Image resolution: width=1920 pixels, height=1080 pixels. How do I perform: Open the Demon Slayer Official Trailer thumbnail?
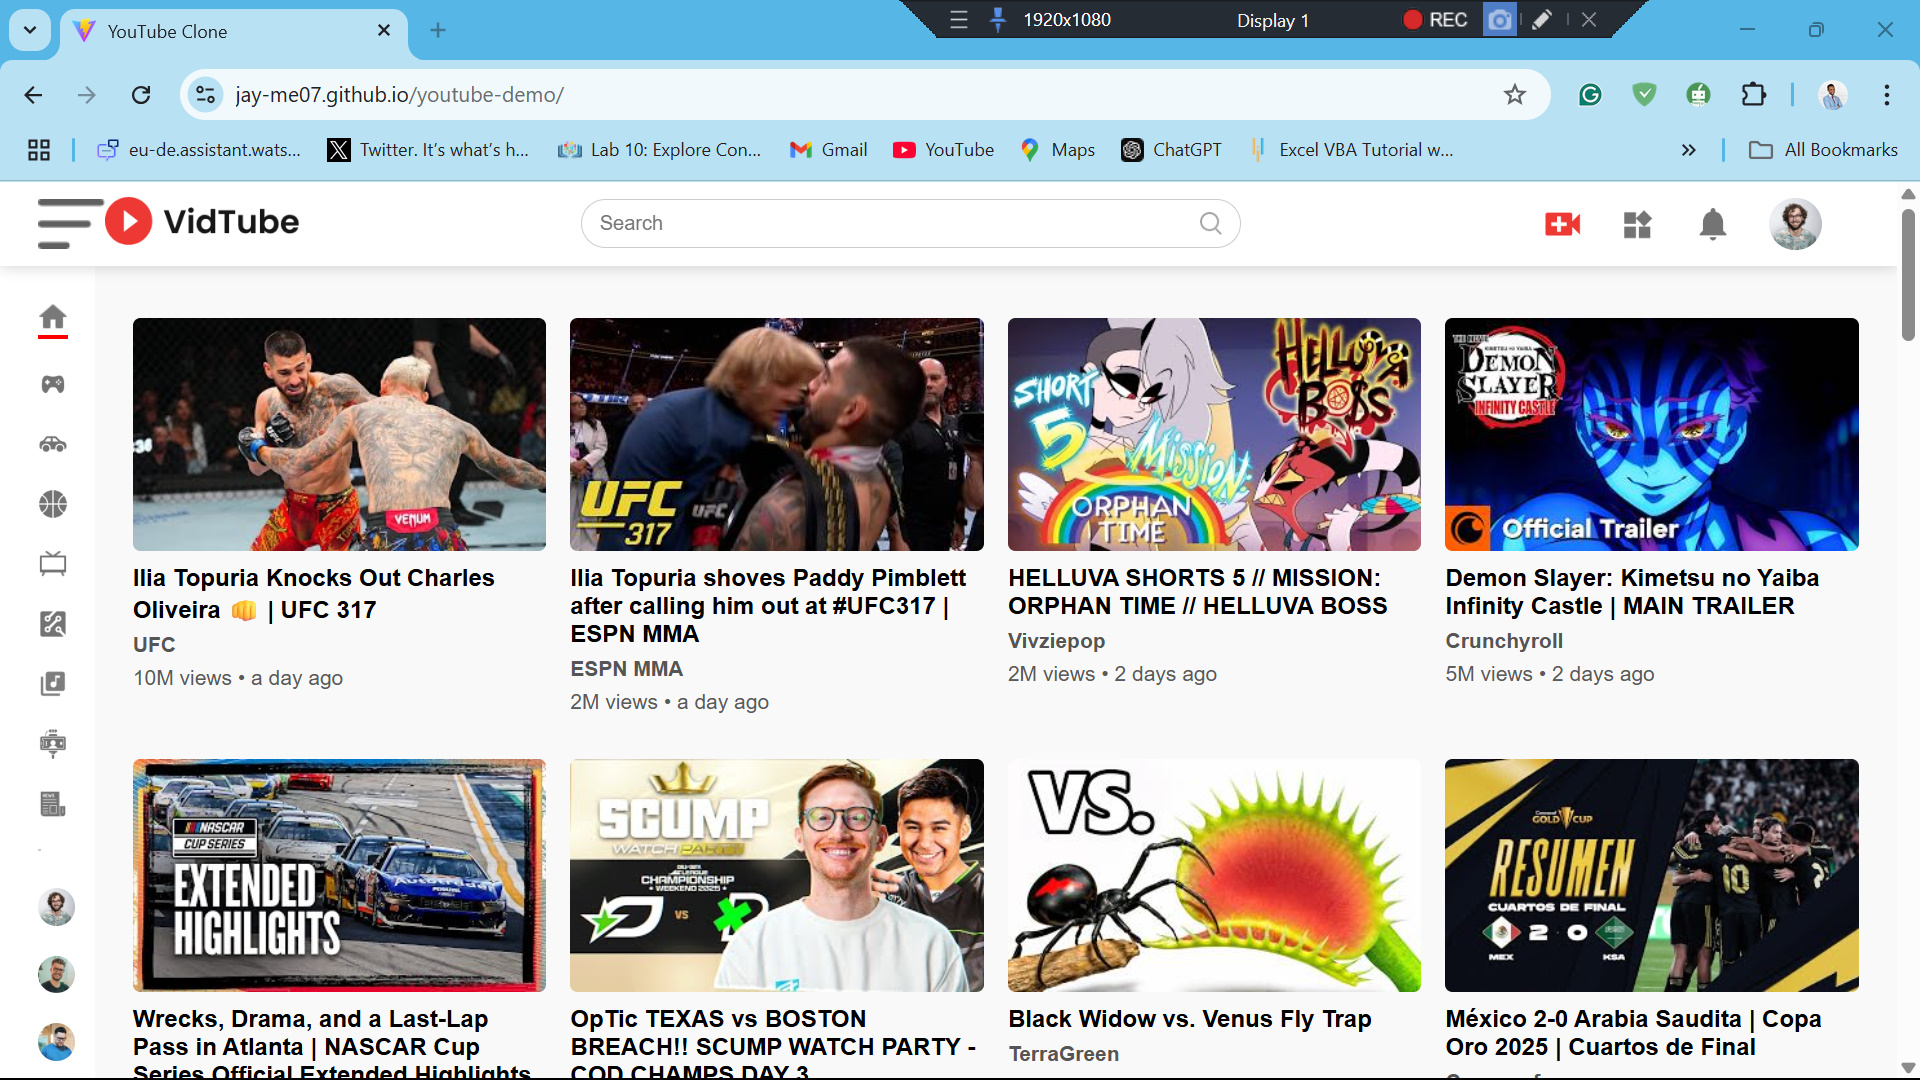pos(1651,434)
